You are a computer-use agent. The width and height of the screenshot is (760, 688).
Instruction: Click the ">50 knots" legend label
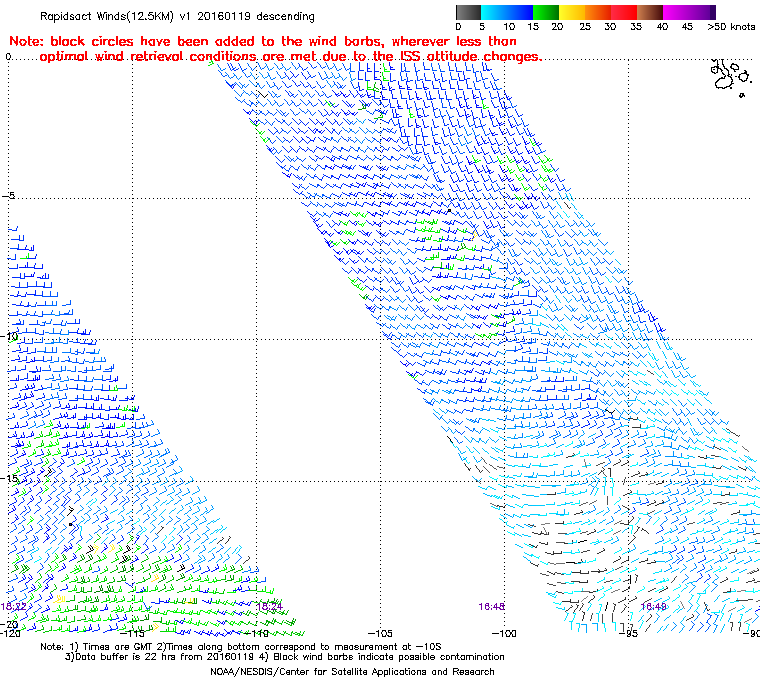(731, 27)
